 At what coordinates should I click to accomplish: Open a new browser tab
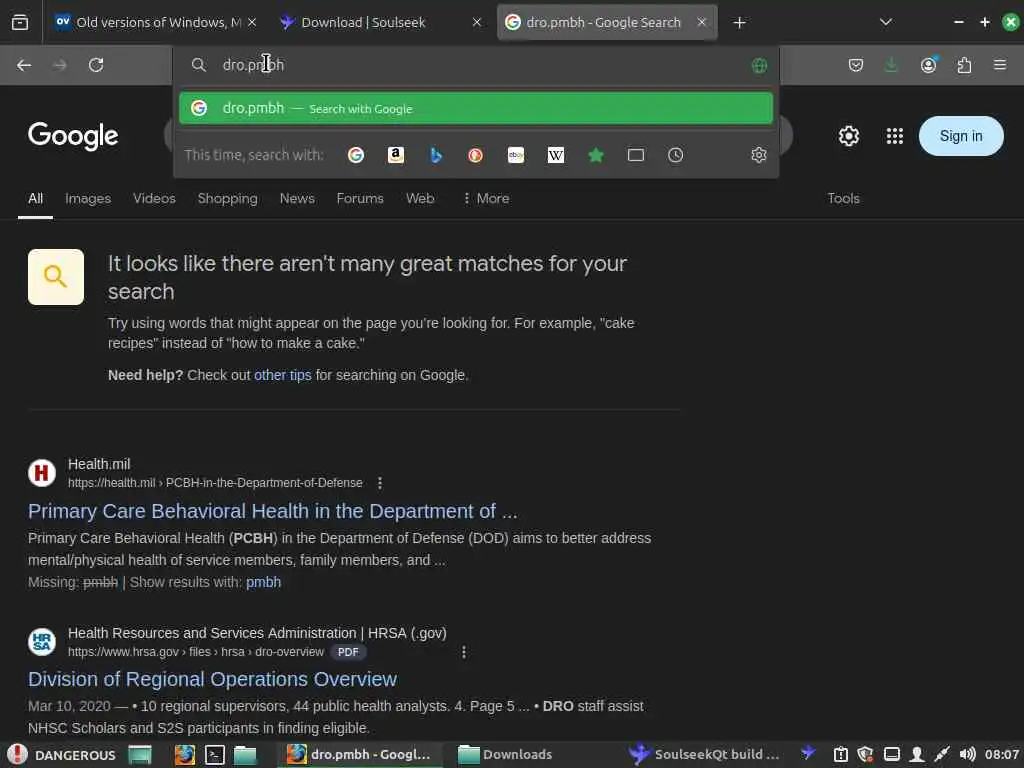click(x=739, y=23)
